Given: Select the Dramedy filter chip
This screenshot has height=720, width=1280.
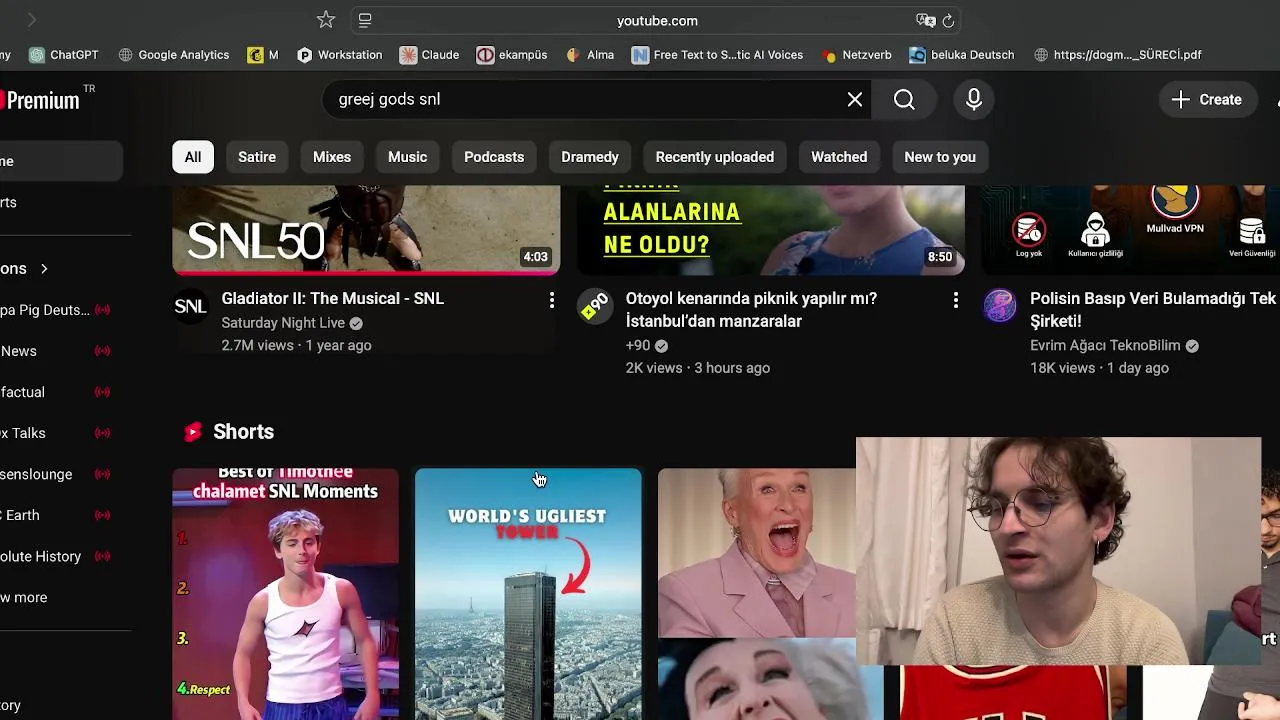Looking at the screenshot, I should (590, 157).
